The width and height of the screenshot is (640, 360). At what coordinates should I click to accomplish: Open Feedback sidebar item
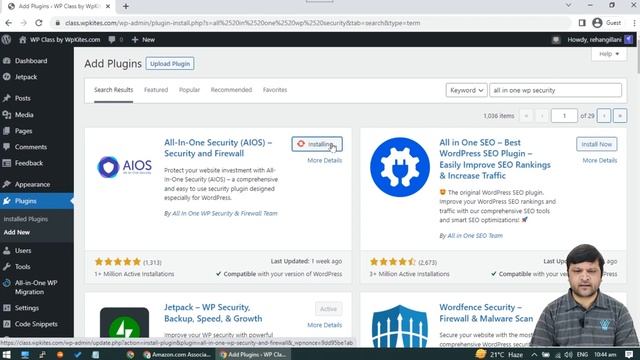point(29,163)
